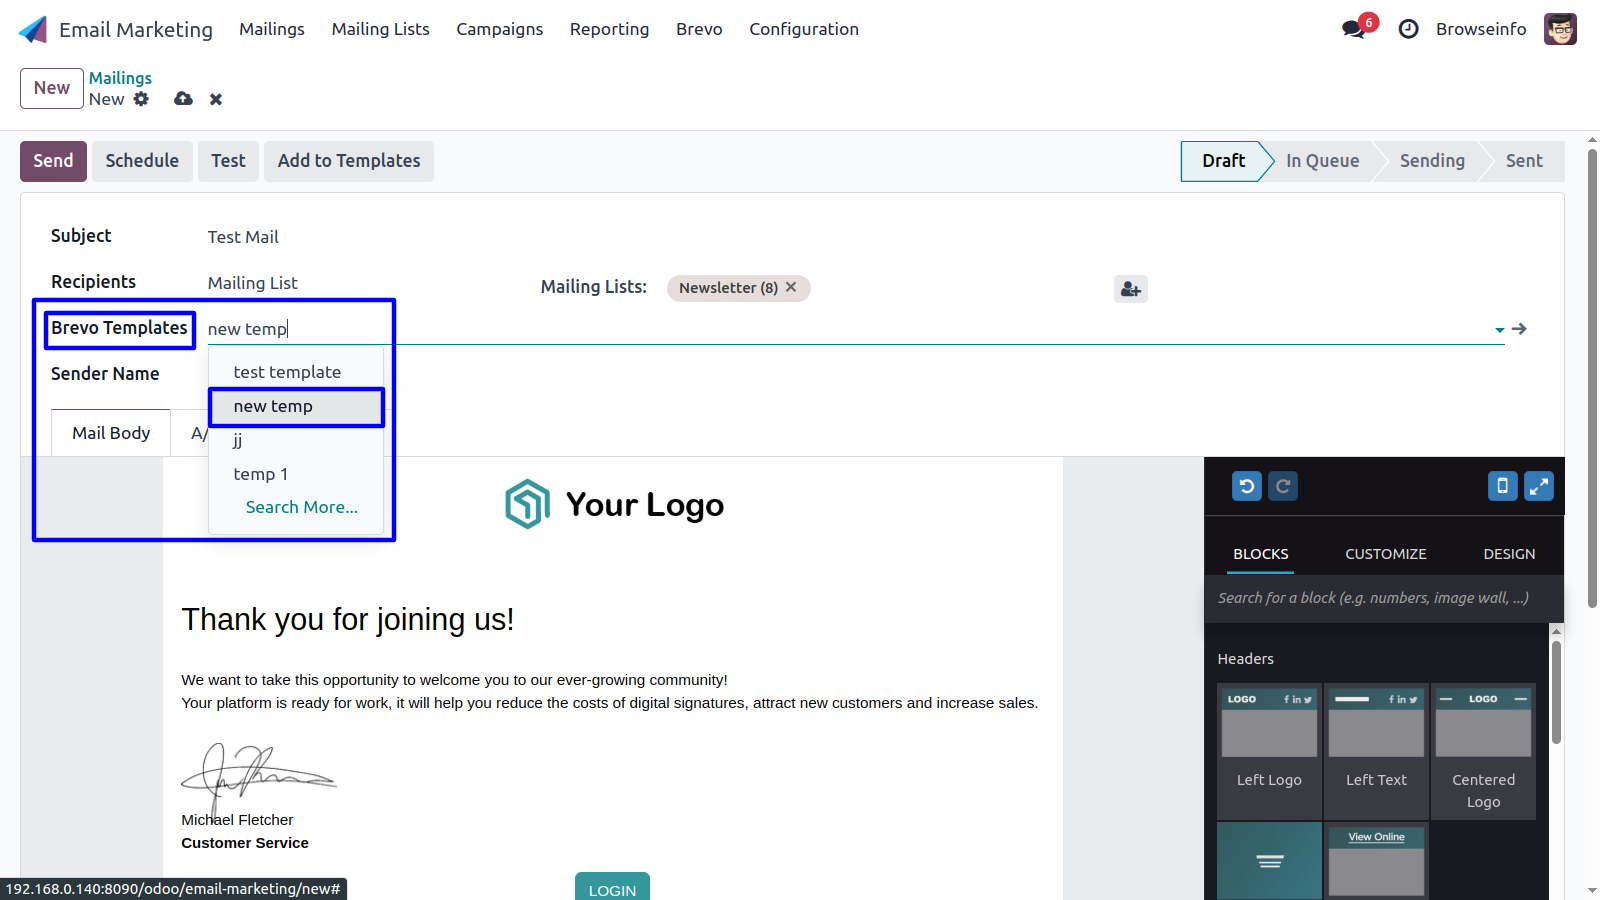The image size is (1600, 900).
Task: Open the gear actions menu
Action: click(x=141, y=99)
